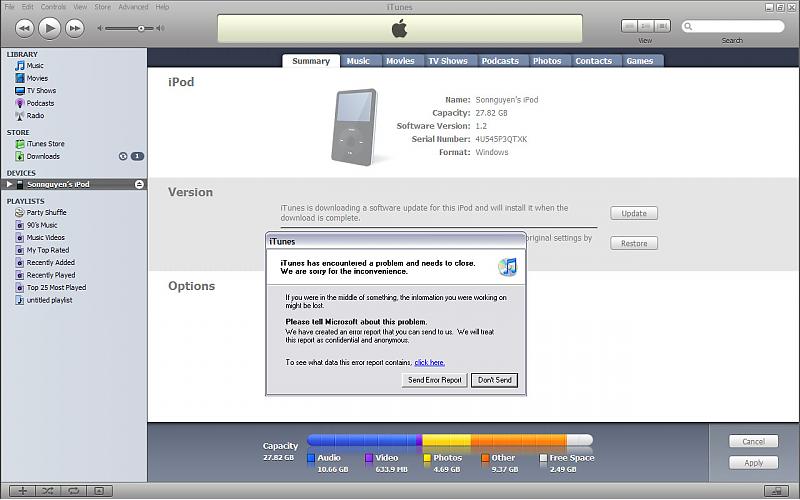
Task: Open the Podcasts library in the sidebar
Action: pyautogui.click(x=40, y=103)
